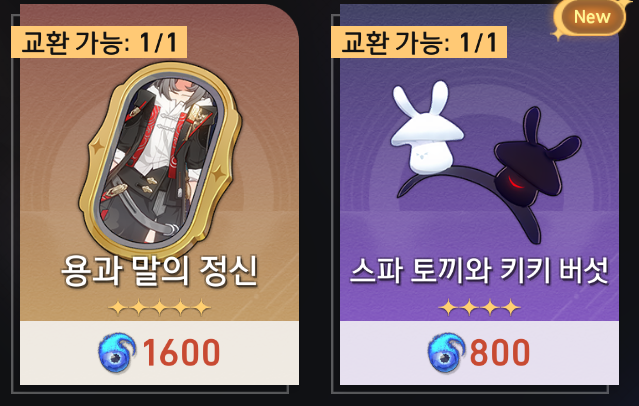Click the 1600 price on the brown card
The image size is (639, 406).
click(x=181, y=353)
